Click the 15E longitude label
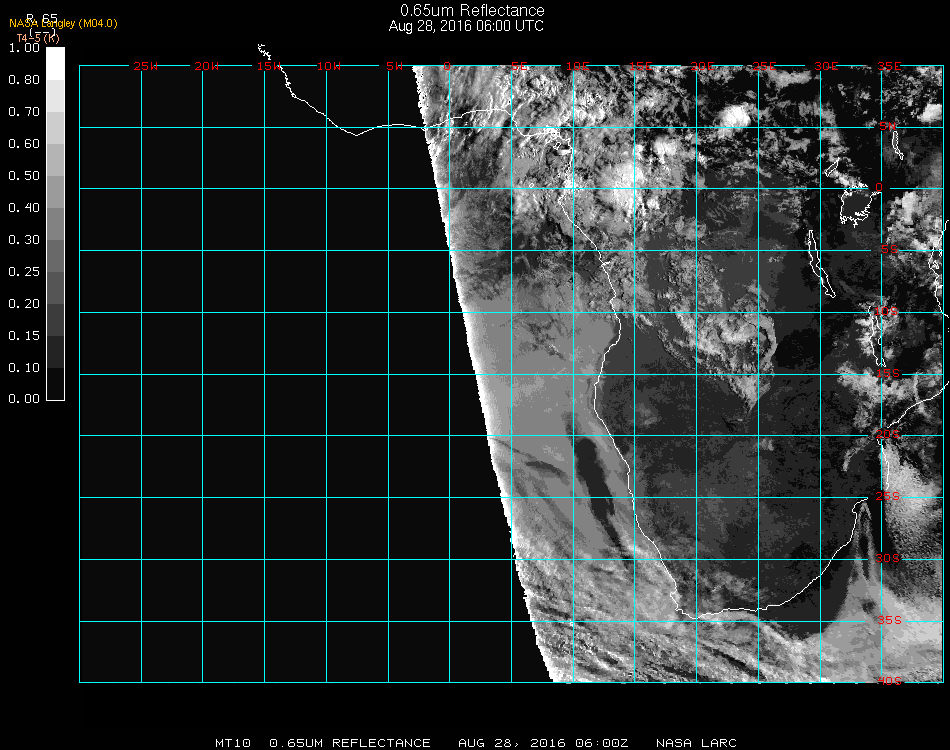950x750 pixels. [640, 66]
